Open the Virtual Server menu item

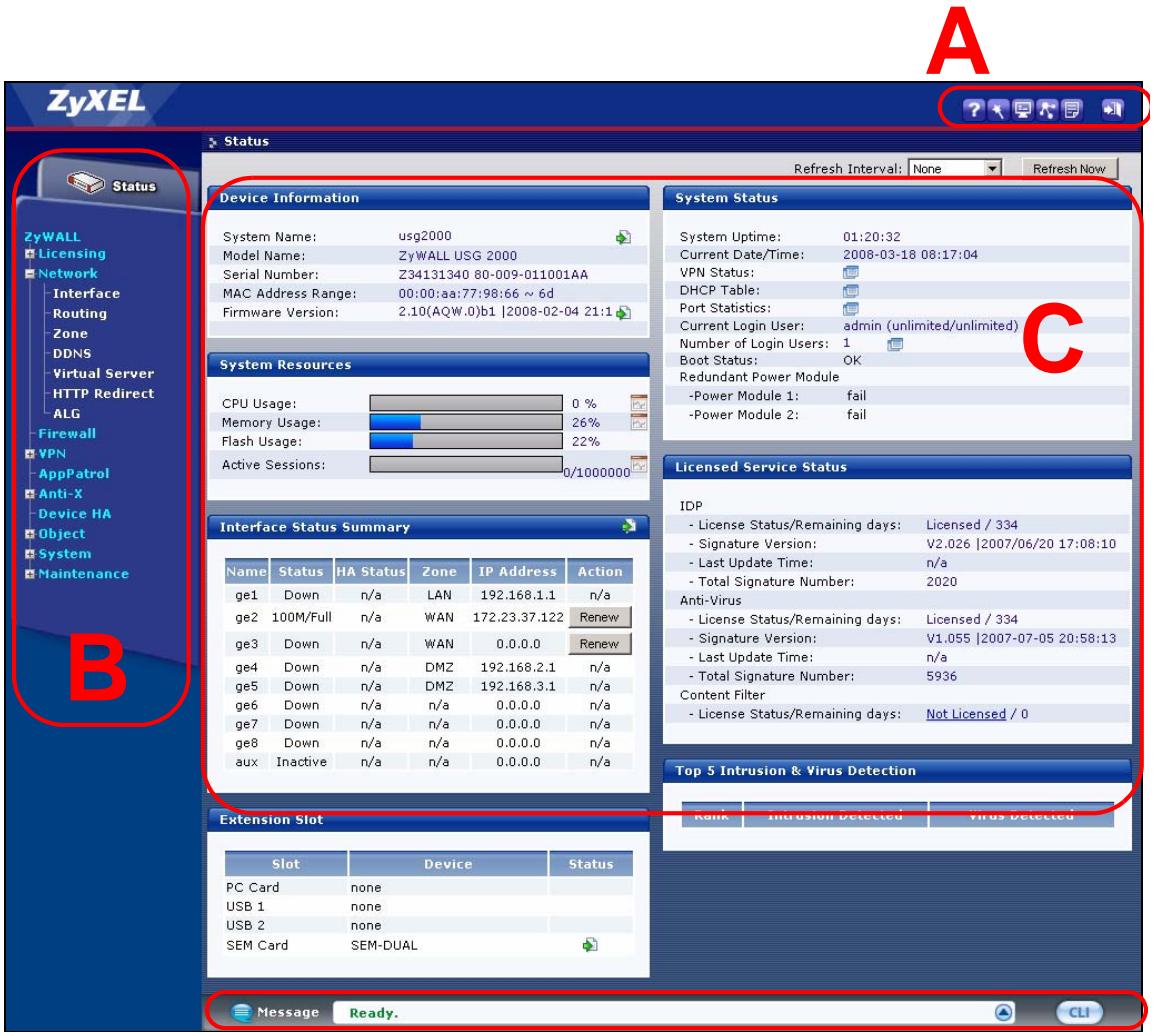103,373
